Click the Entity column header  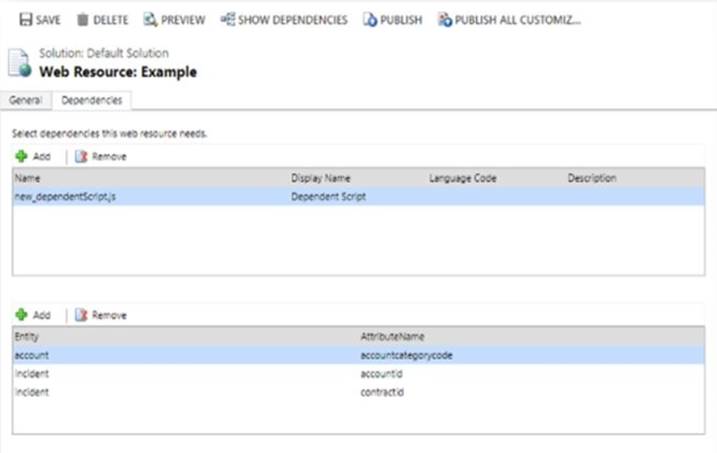pyautogui.click(x=27, y=337)
